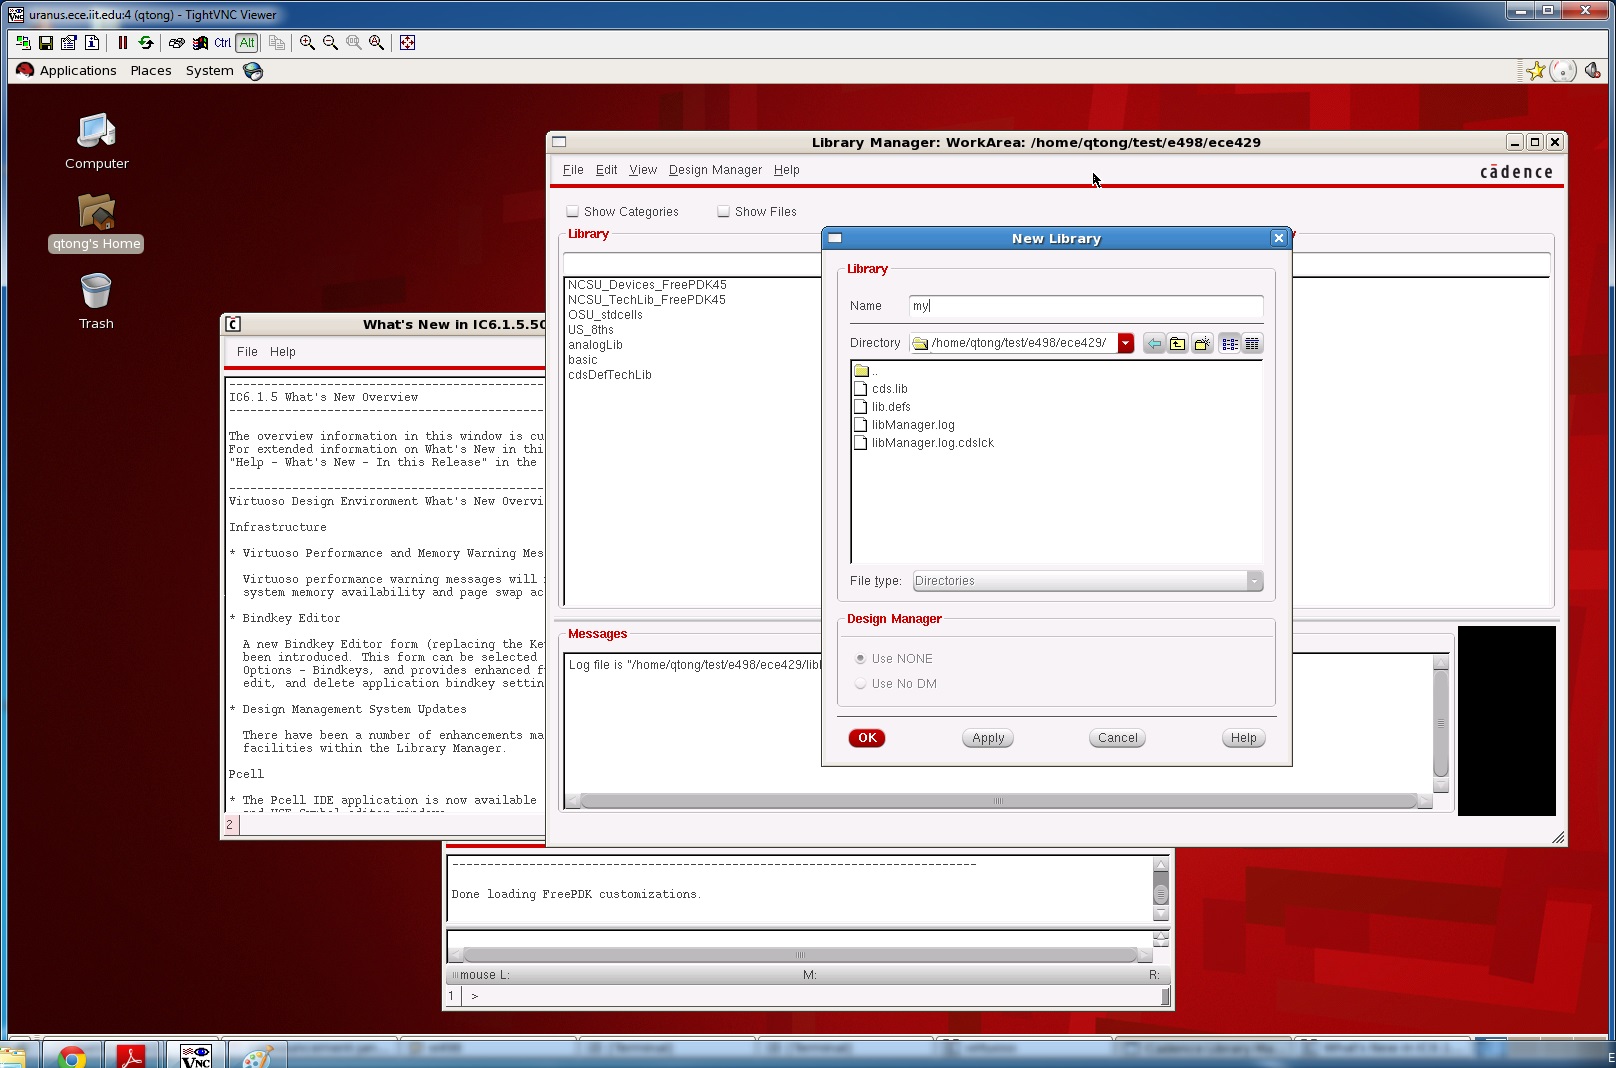Click Apply in New Library dialog
Screen dimensions: 1616x1068
pyautogui.click(x=988, y=738)
